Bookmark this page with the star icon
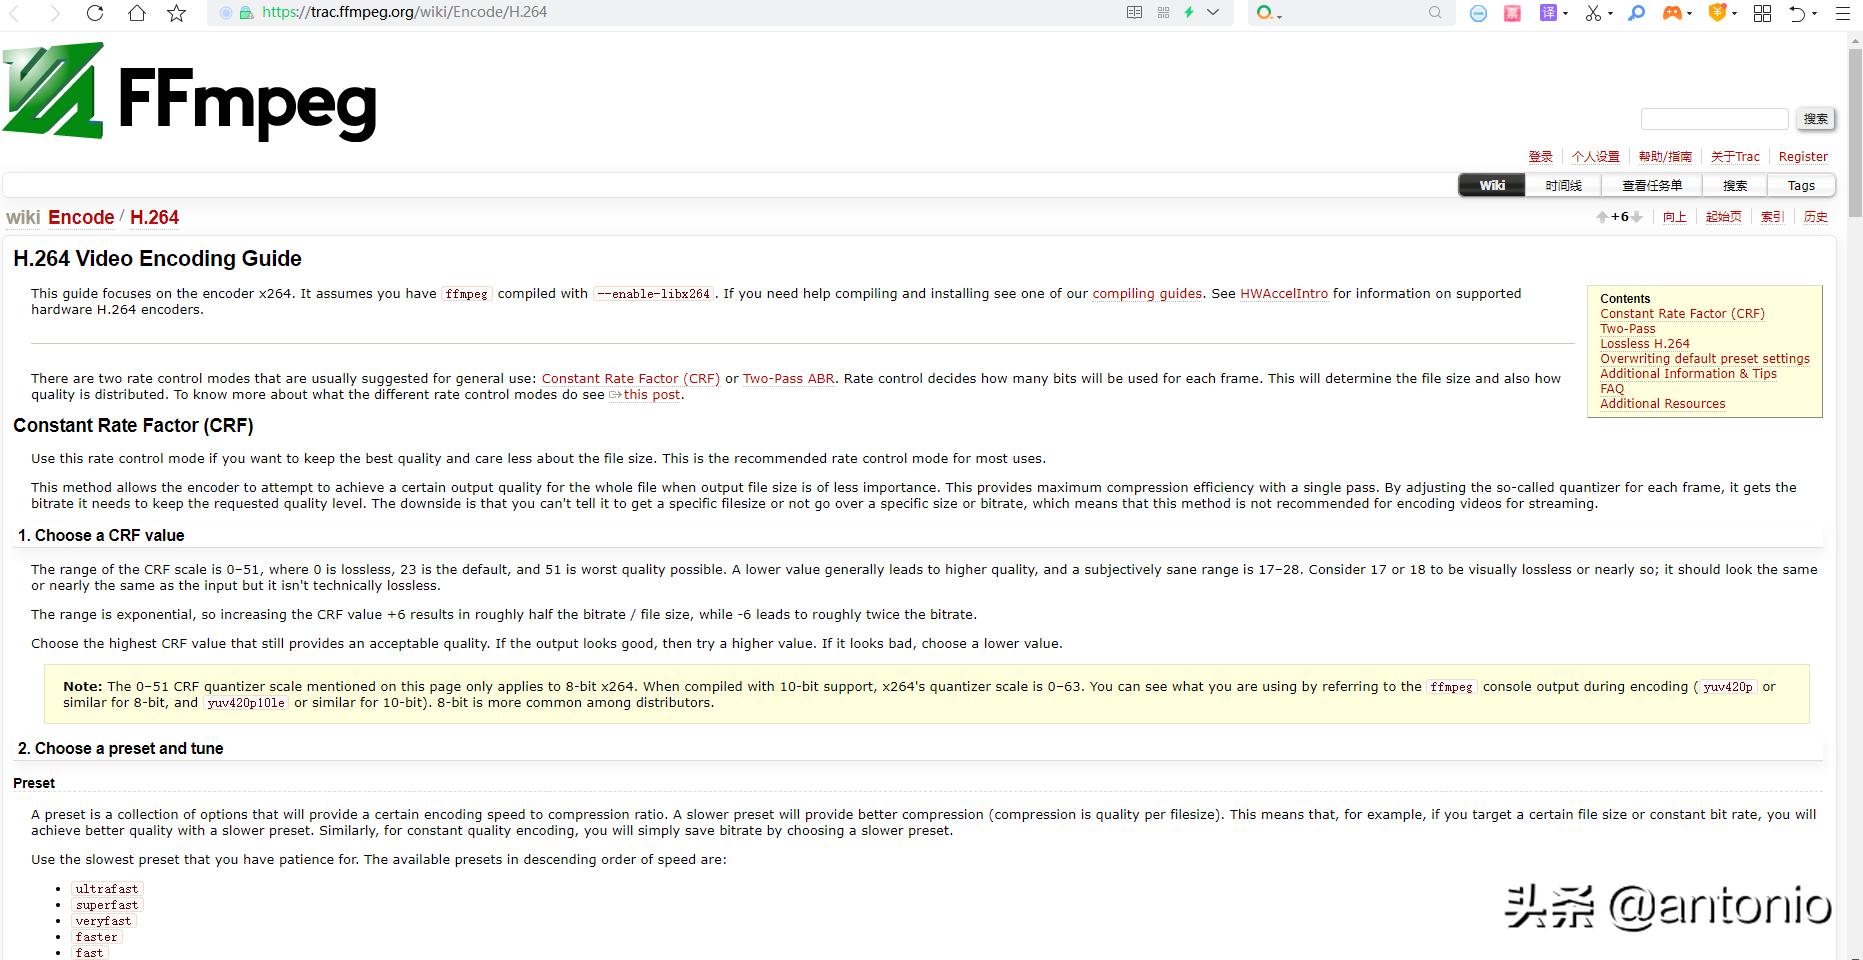The image size is (1863, 960). 177,13
